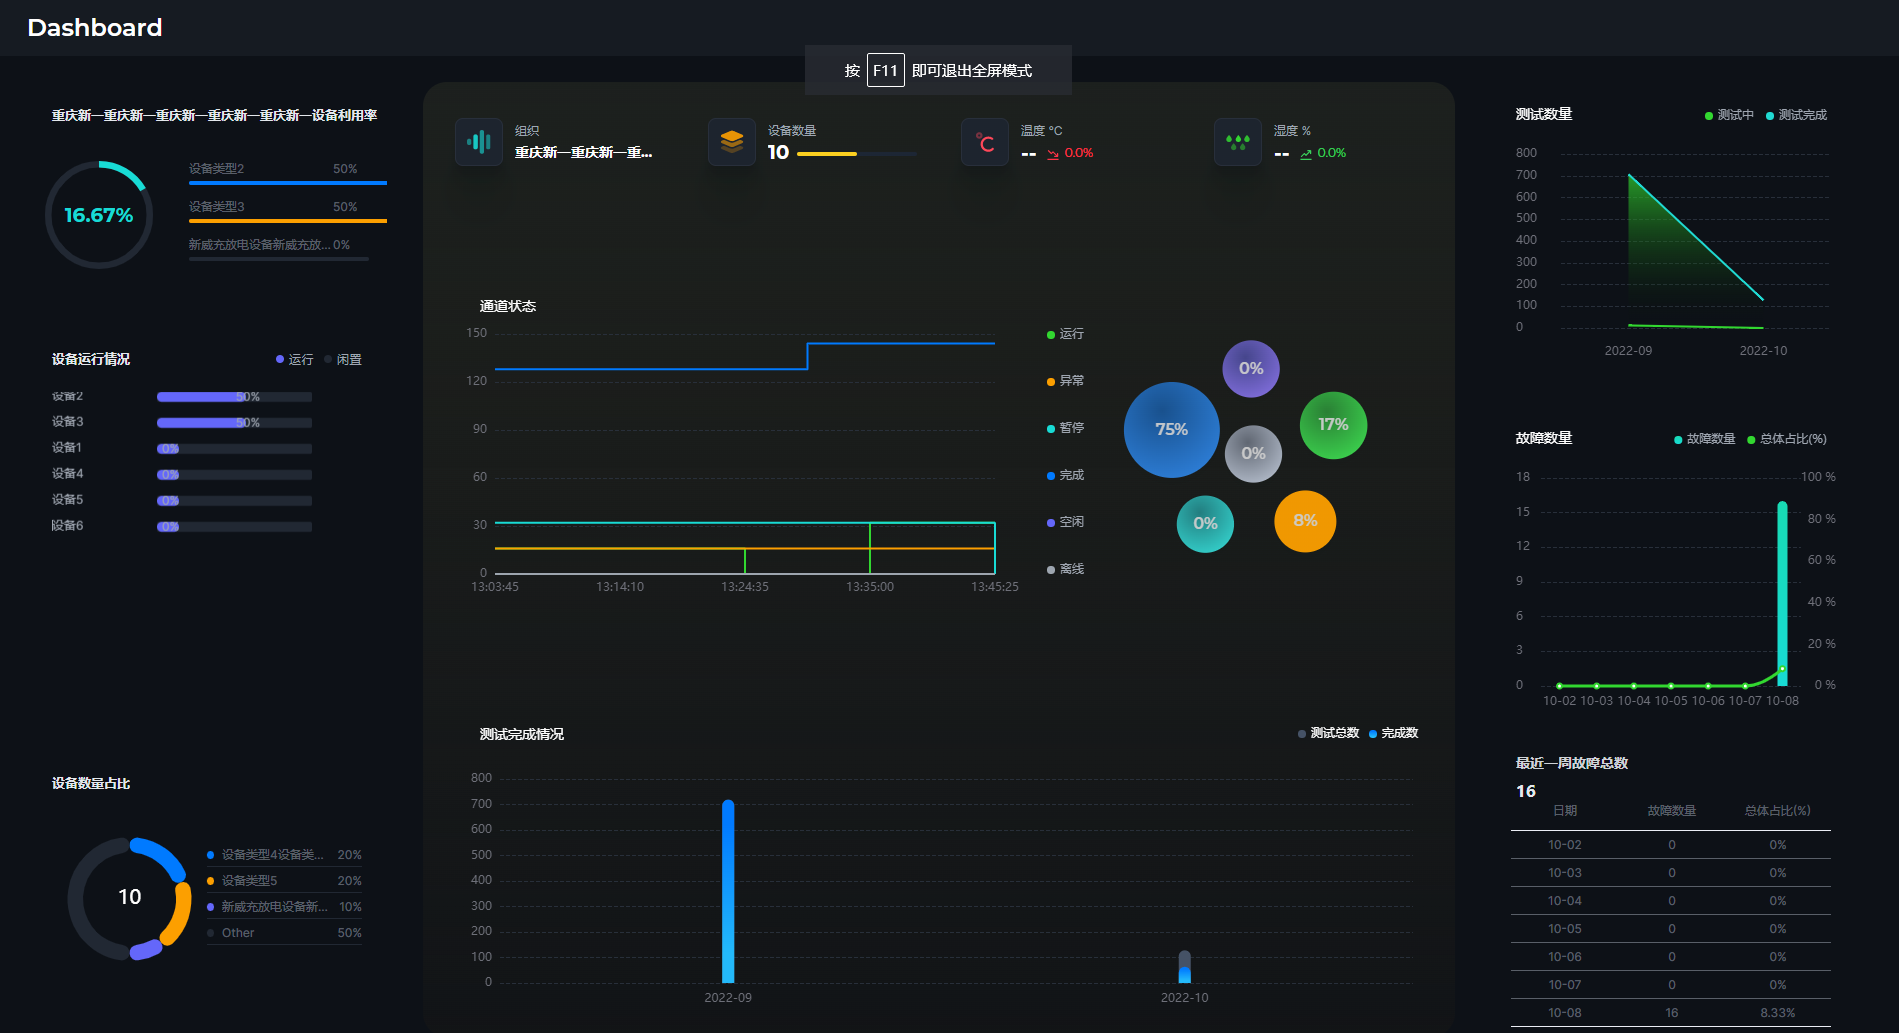
Task: Select 新威充放电设备 legend entry 10%
Action: click(284, 907)
